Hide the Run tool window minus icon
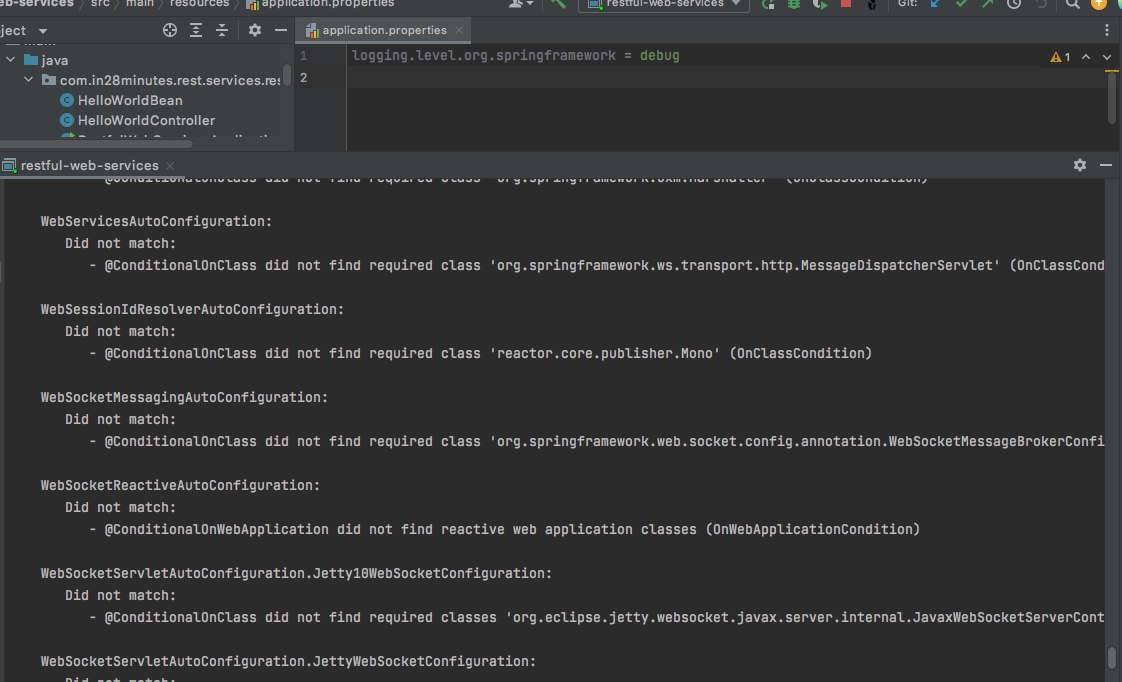1122x682 pixels. [1106, 165]
